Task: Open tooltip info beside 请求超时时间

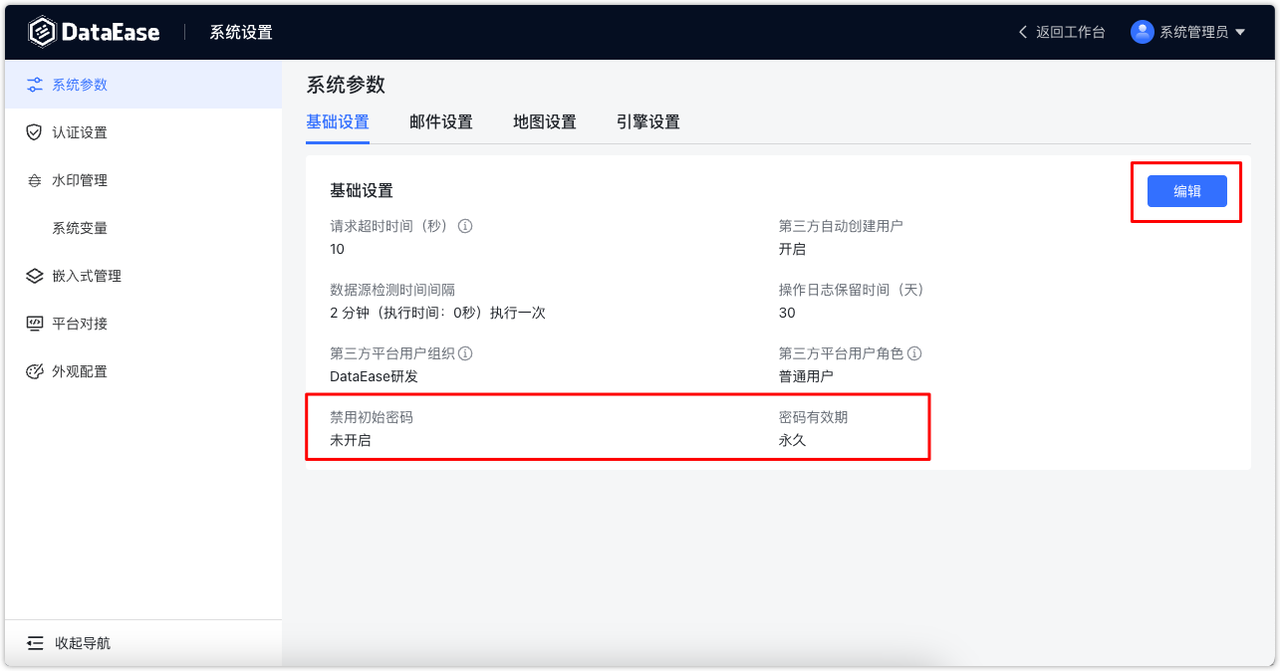Action: 464,226
